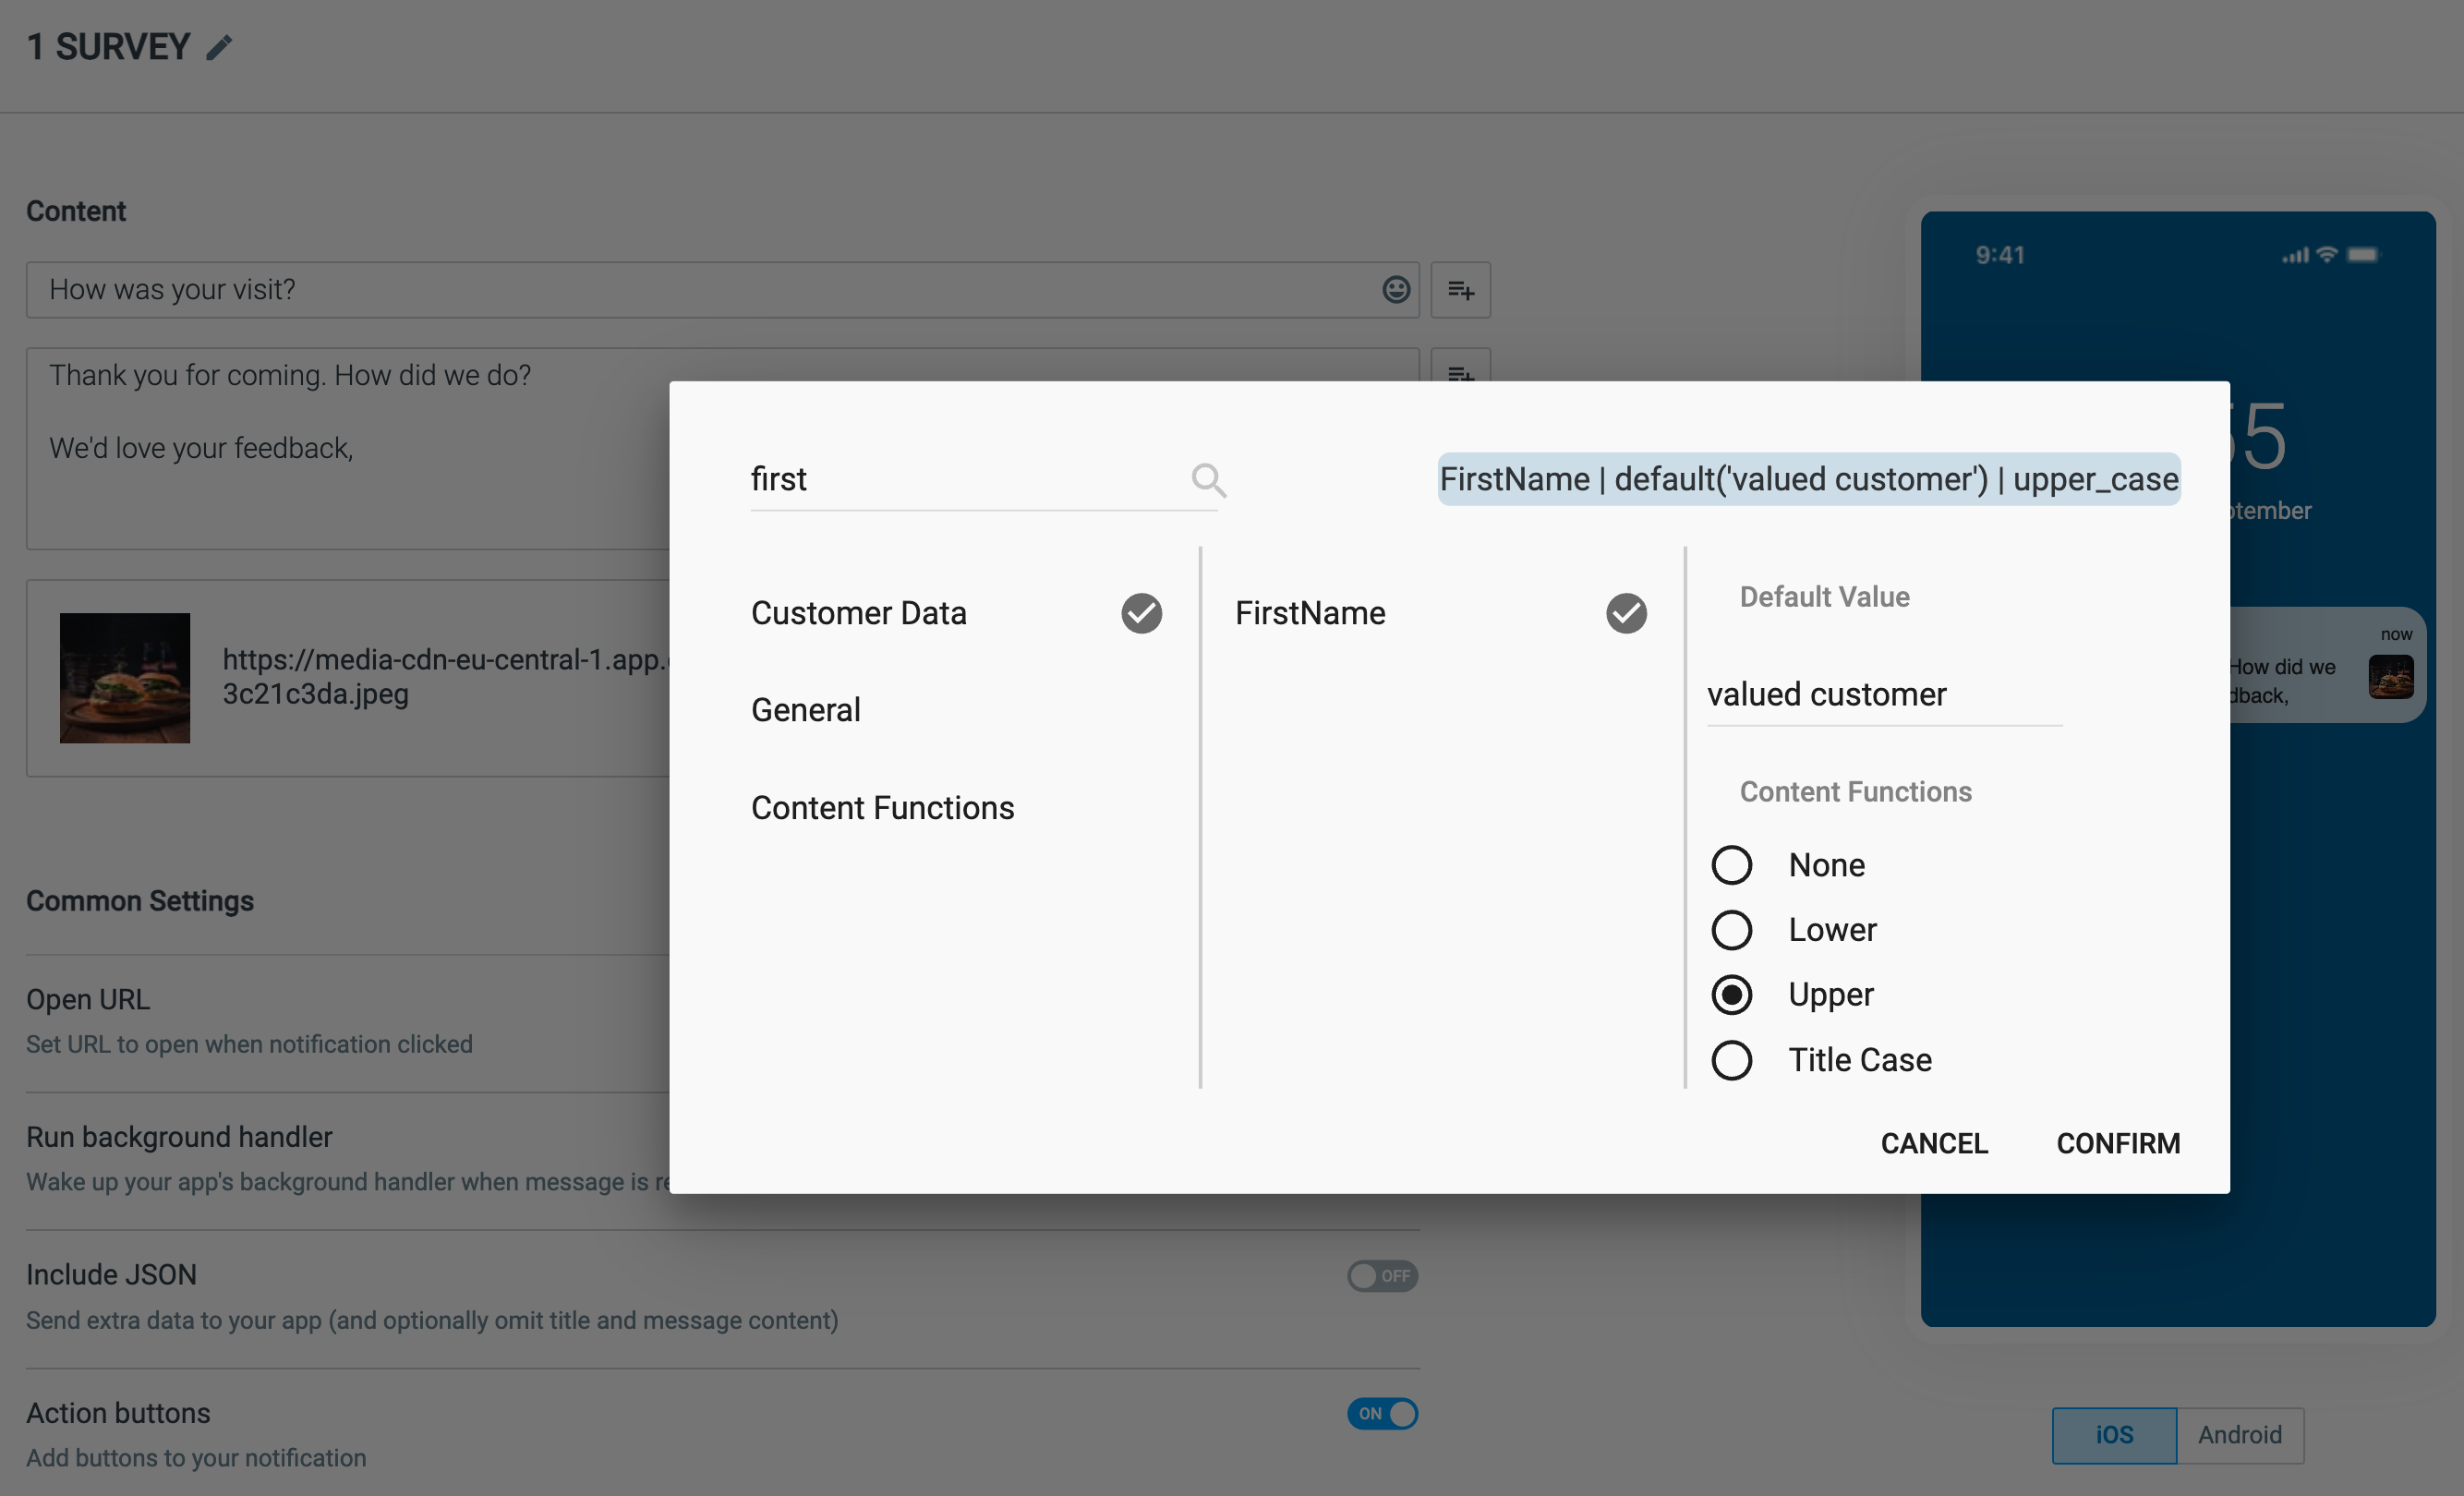Viewport: 2464px width, 1496px height.
Task: Click the CANCEL button
Action: pos(1934,1143)
